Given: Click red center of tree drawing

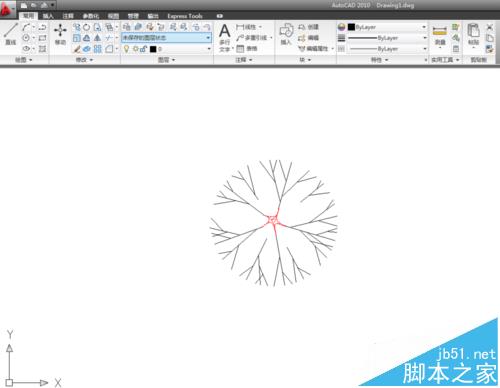Looking at the screenshot, I should [273, 220].
